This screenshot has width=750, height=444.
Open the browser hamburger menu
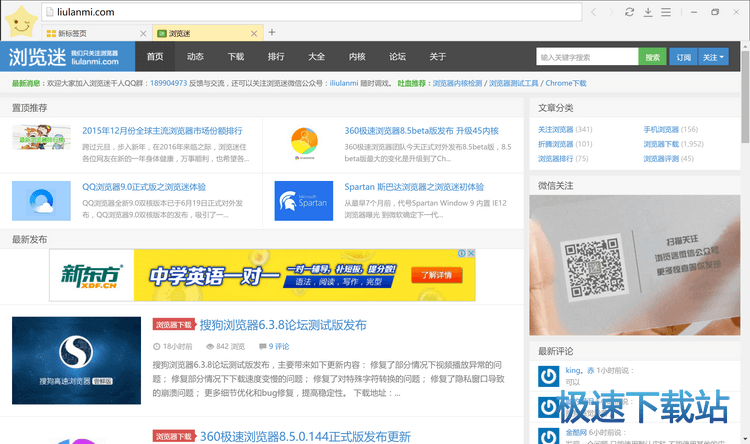click(666, 12)
